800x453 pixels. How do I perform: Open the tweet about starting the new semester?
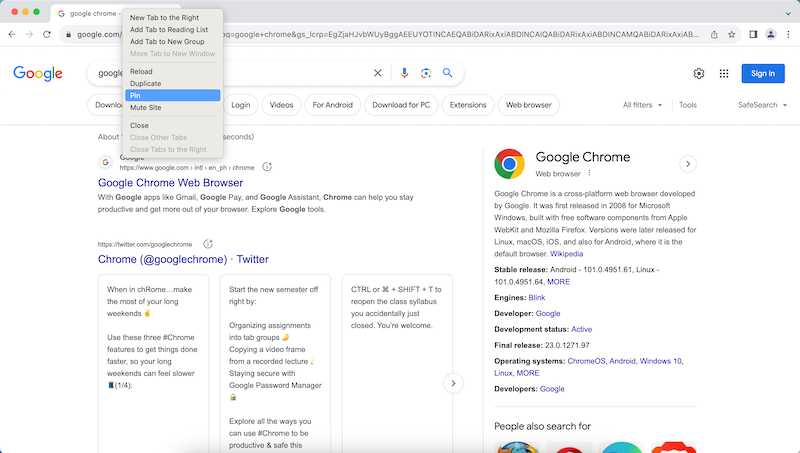pyautogui.click(x=275, y=363)
